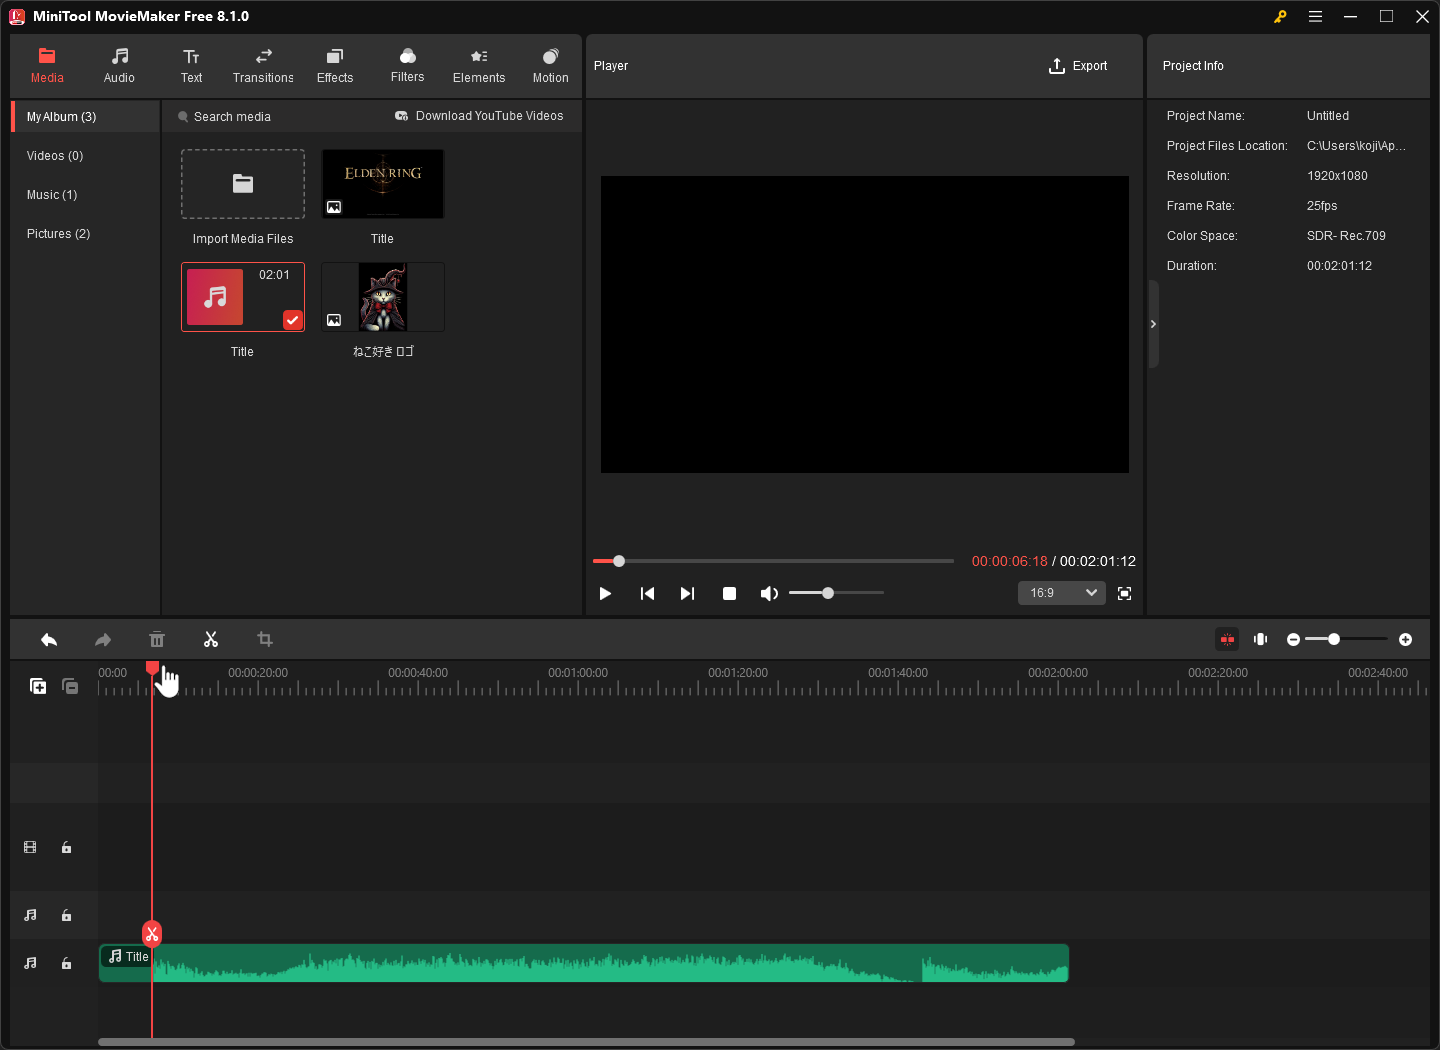Click the playhead marker on the ruler

point(152,667)
